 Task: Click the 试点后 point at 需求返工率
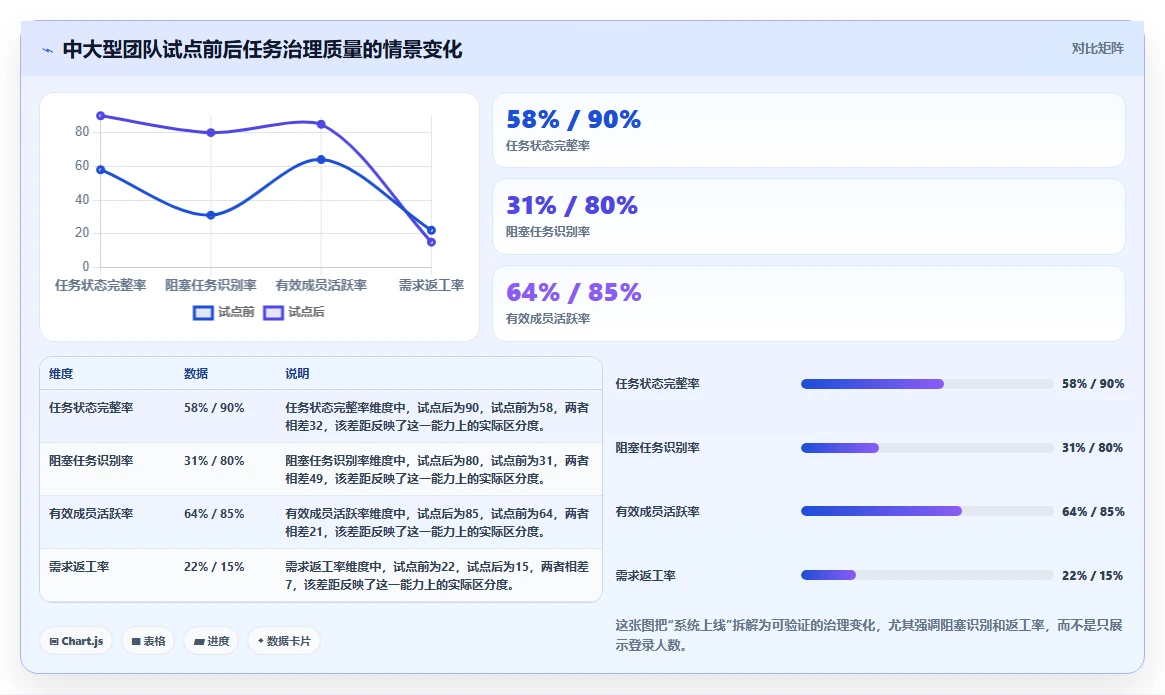[x=432, y=242]
